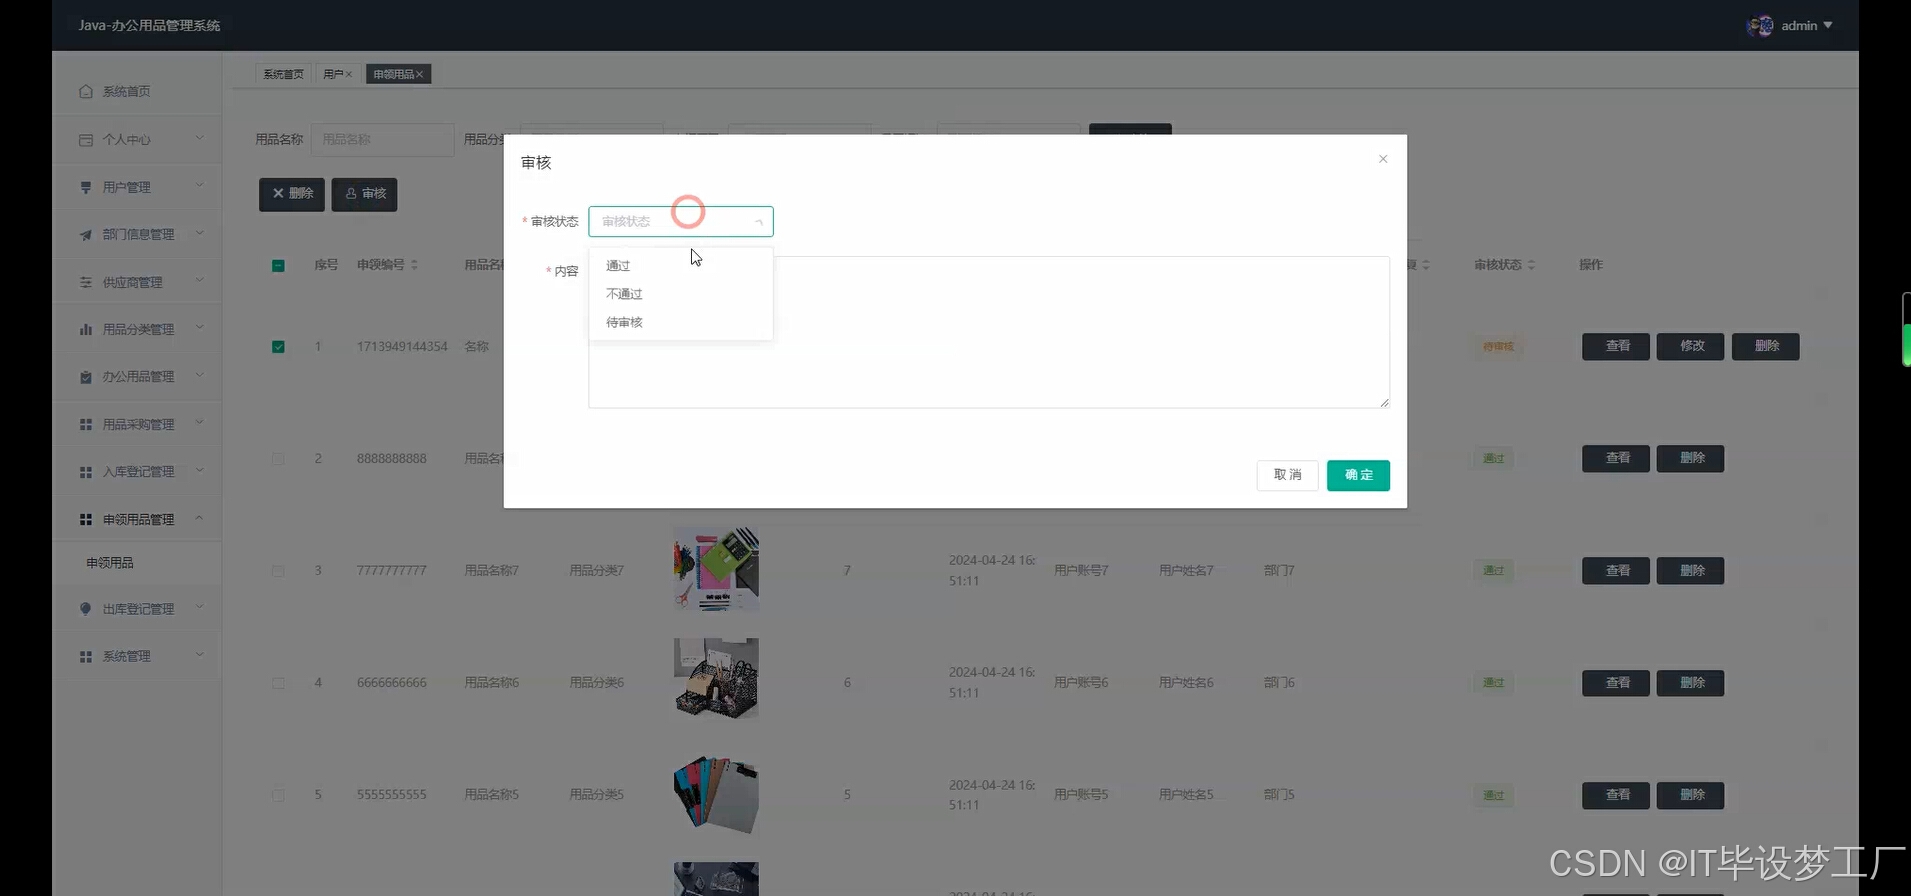The image size is (1911, 896).
Task: Switch to the 系统首页 tab
Action: tap(283, 74)
